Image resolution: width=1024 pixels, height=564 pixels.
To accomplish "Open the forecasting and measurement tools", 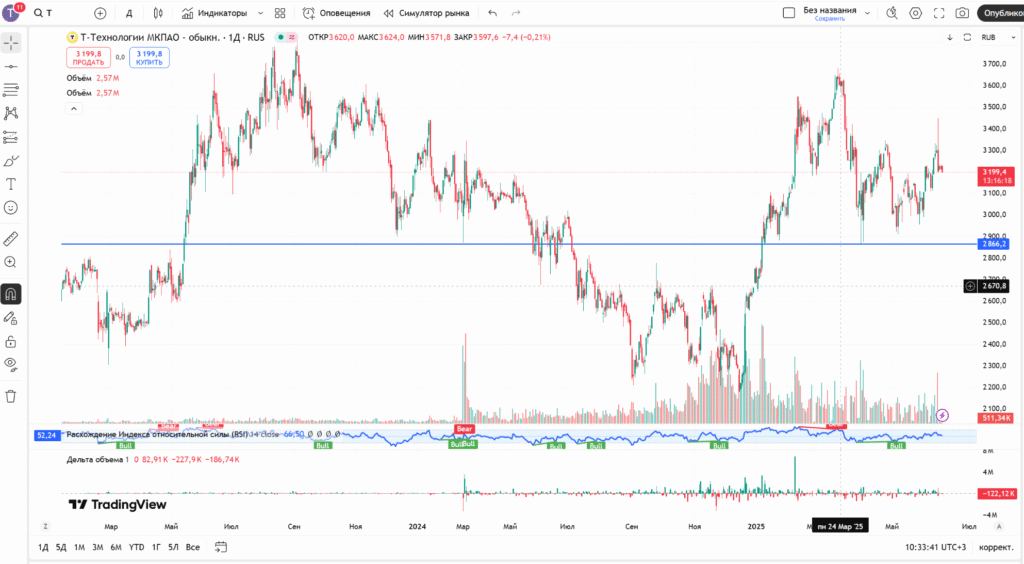I will coord(11,137).
